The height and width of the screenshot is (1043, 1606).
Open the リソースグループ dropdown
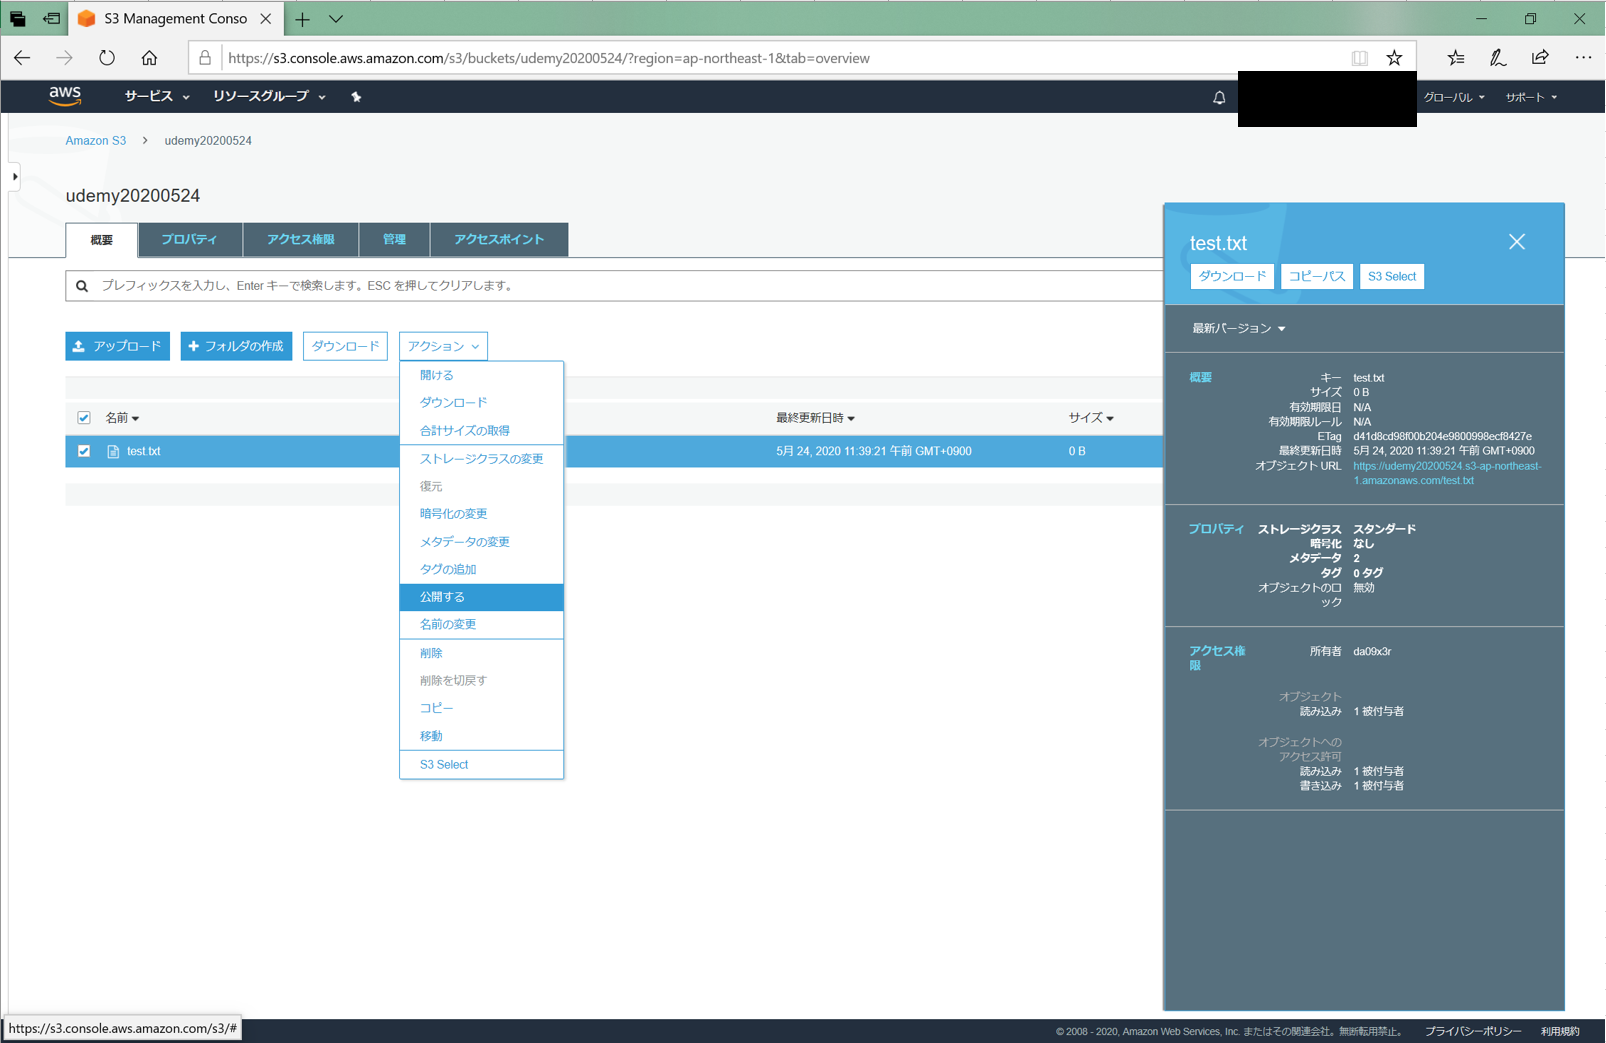[269, 97]
